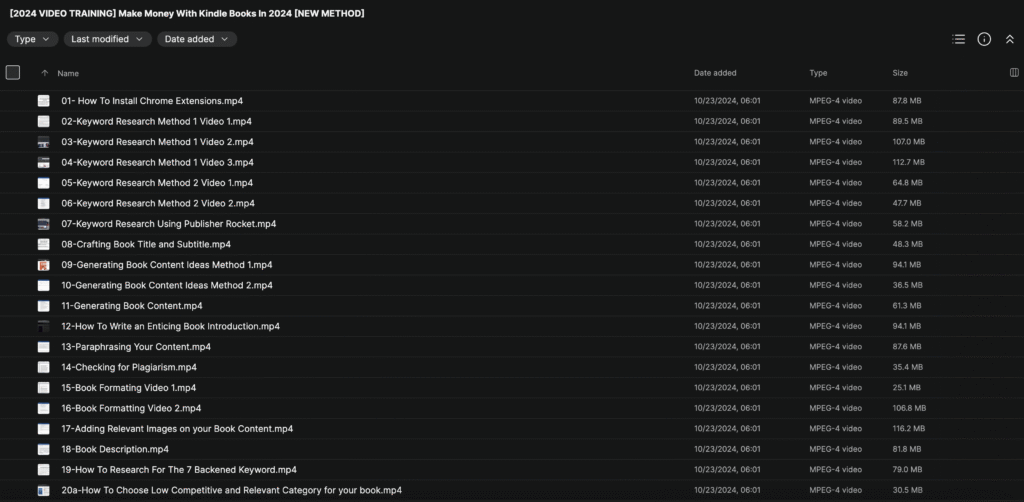Image resolution: width=1024 pixels, height=502 pixels.
Task: Open the column settings icon
Action: point(1015,73)
